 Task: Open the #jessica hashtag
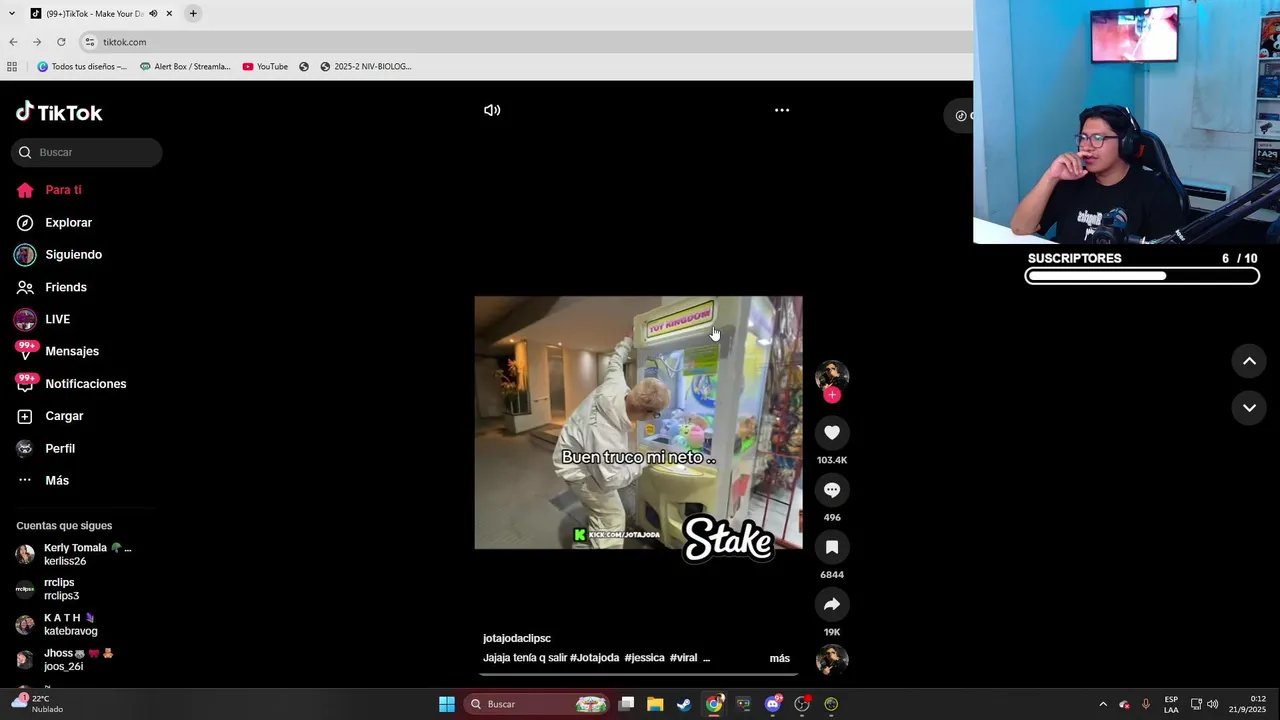(x=644, y=658)
